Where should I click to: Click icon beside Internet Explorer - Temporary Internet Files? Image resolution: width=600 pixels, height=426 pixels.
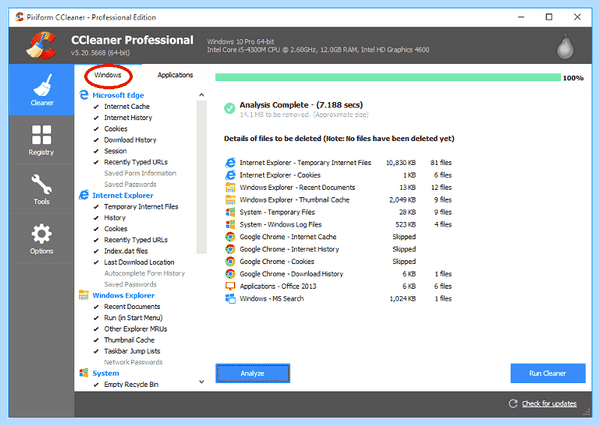230,162
